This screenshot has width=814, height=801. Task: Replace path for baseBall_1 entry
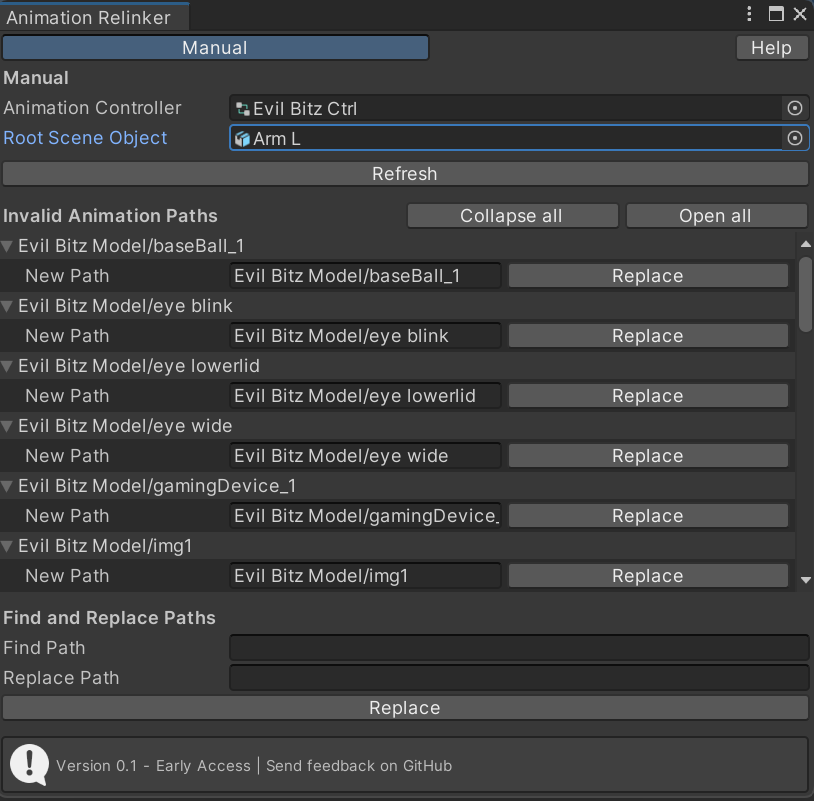648,276
